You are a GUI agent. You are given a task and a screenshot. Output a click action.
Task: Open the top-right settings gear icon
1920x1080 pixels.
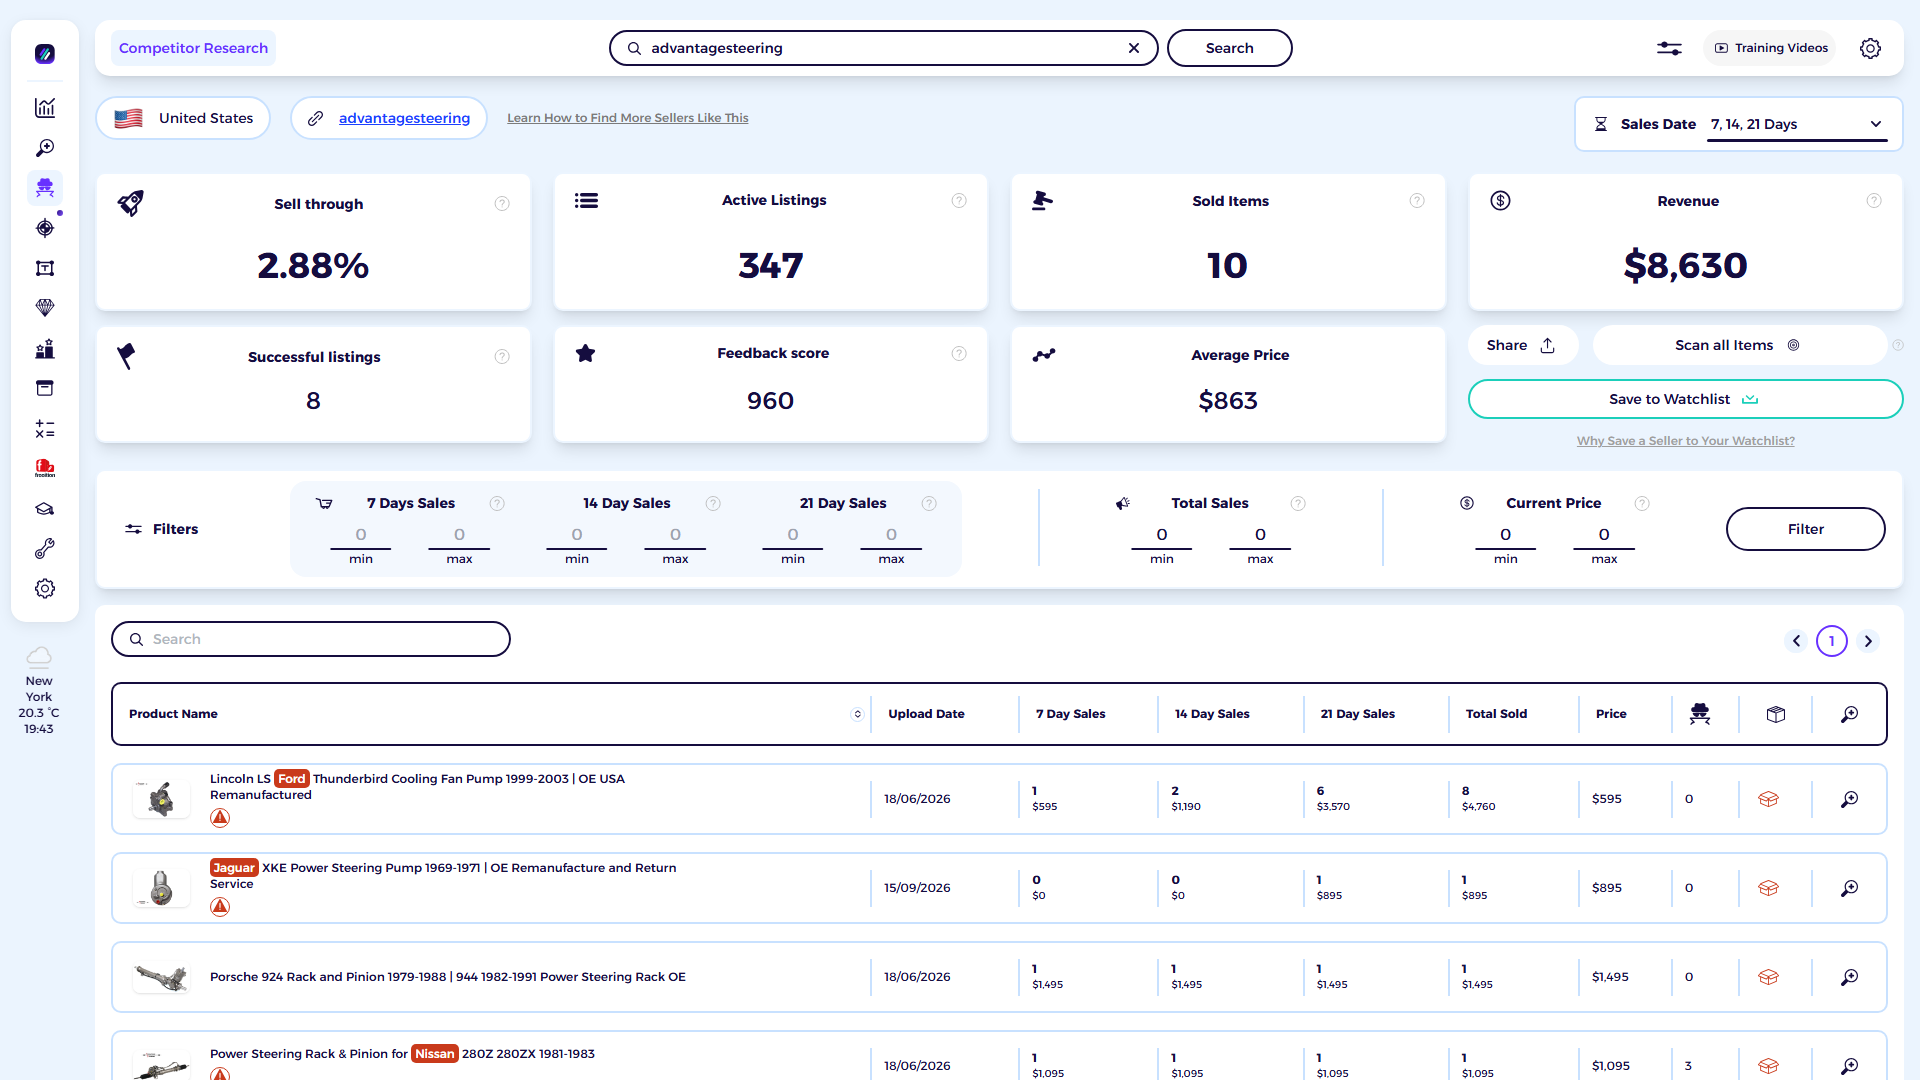(1870, 48)
